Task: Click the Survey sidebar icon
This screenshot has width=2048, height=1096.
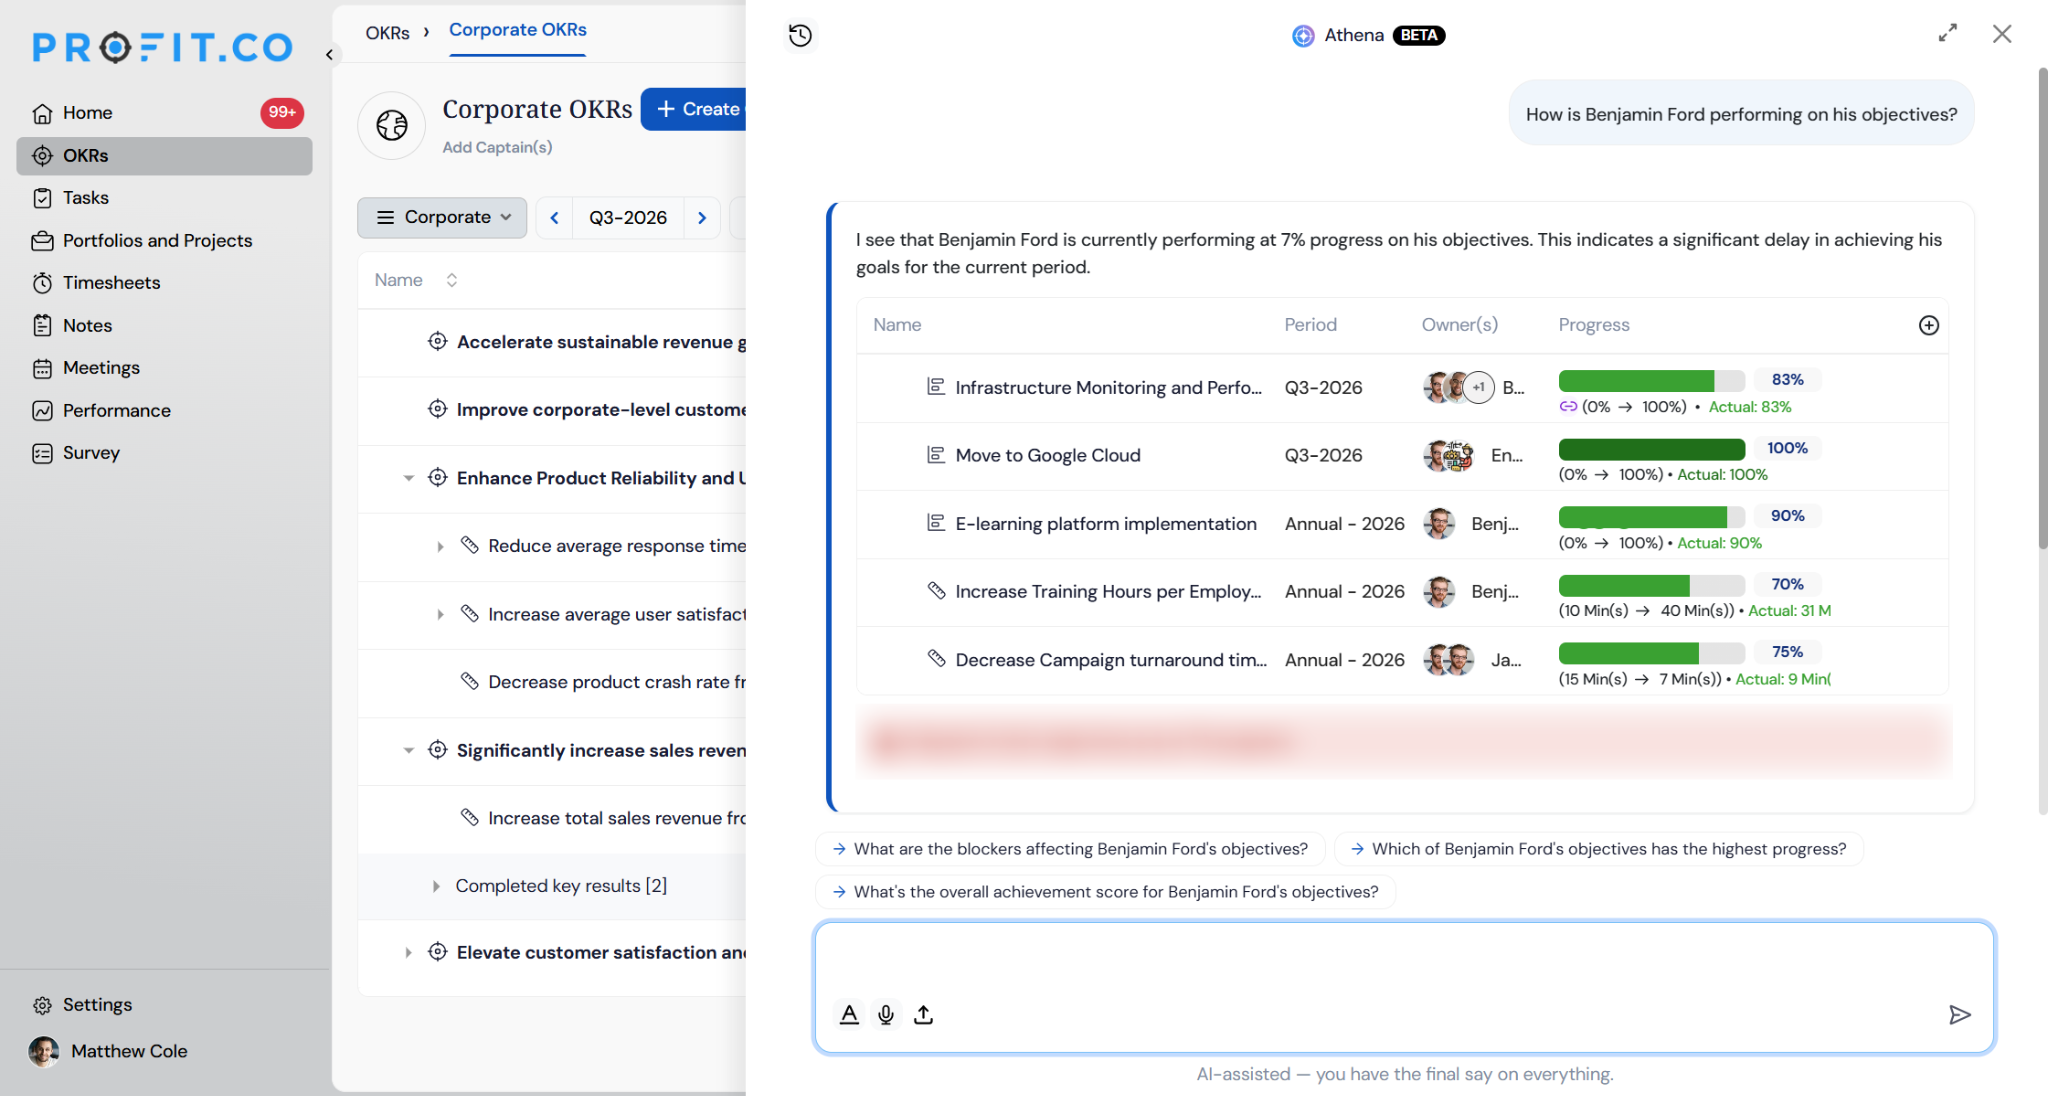Action: pos(42,453)
